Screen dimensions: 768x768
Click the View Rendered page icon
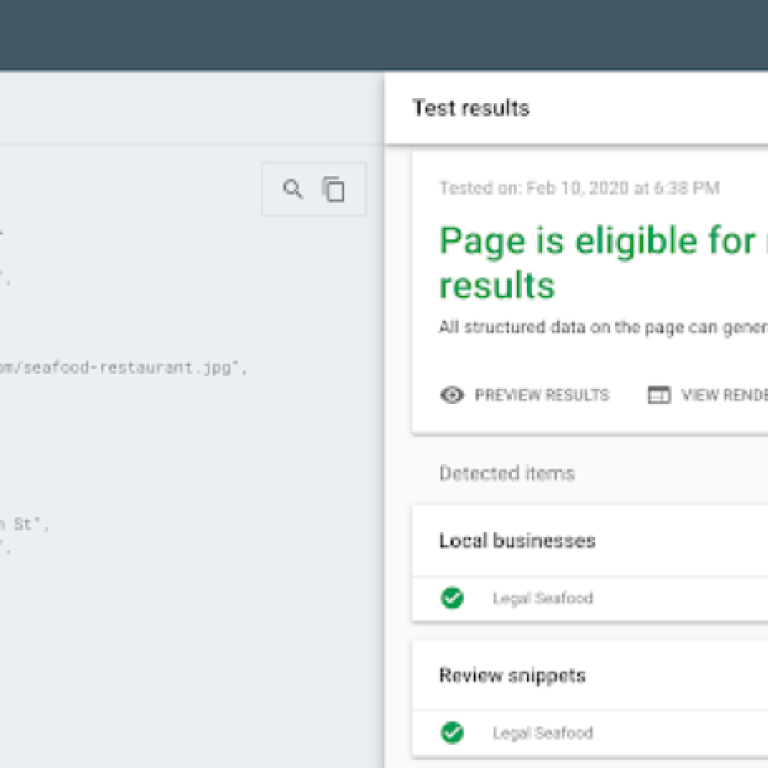(658, 395)
